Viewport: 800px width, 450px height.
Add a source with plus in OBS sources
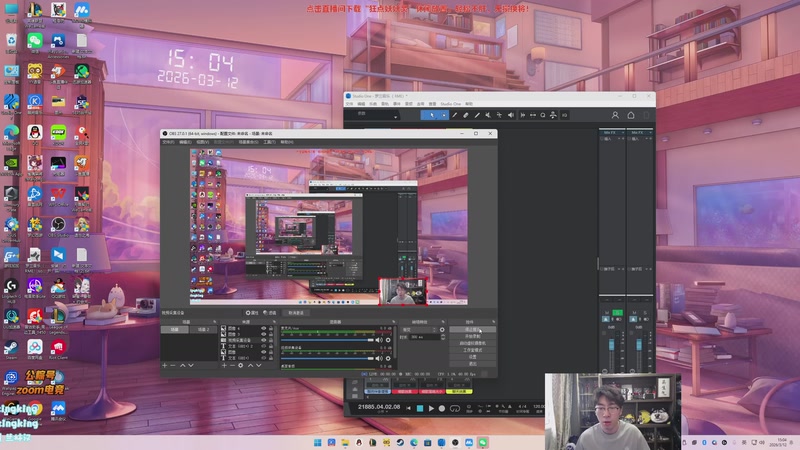coord(224,365)
